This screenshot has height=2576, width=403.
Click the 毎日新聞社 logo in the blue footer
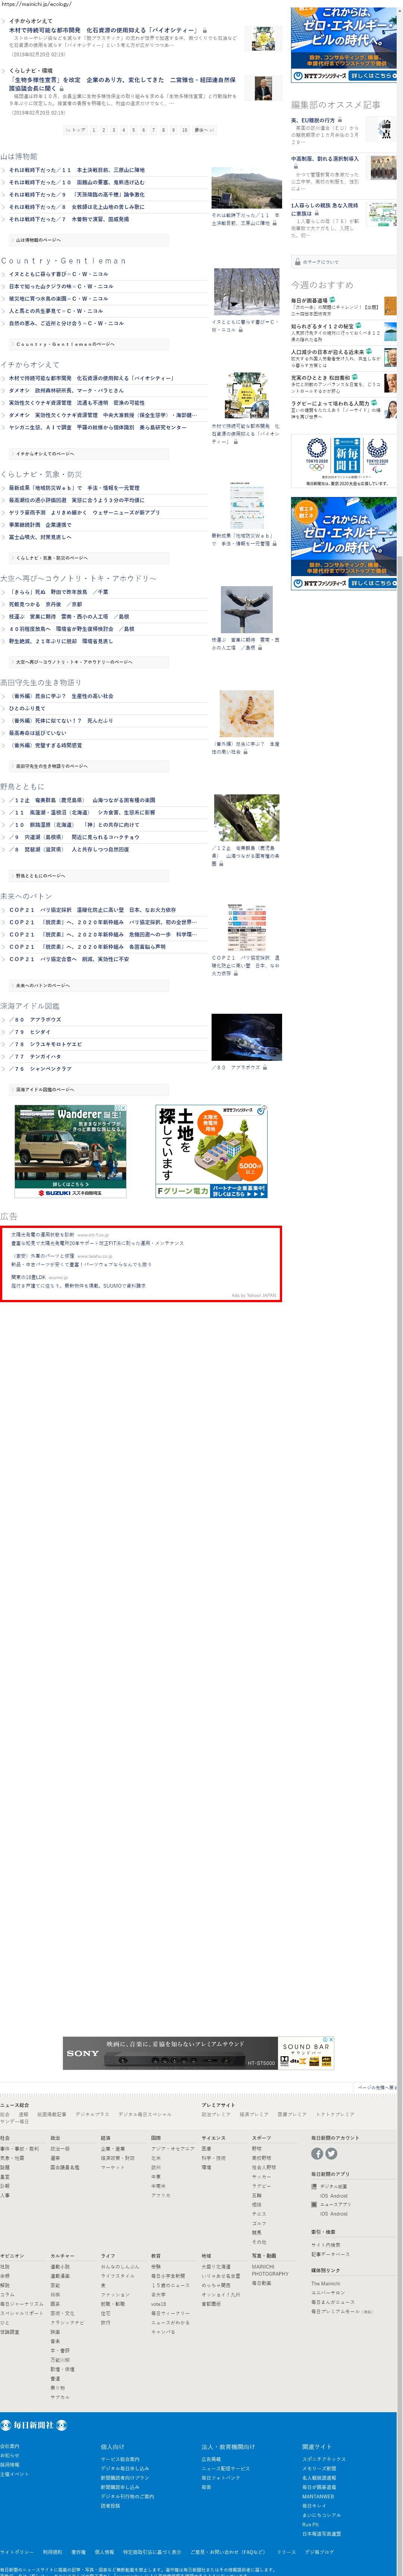[34, 2425]
